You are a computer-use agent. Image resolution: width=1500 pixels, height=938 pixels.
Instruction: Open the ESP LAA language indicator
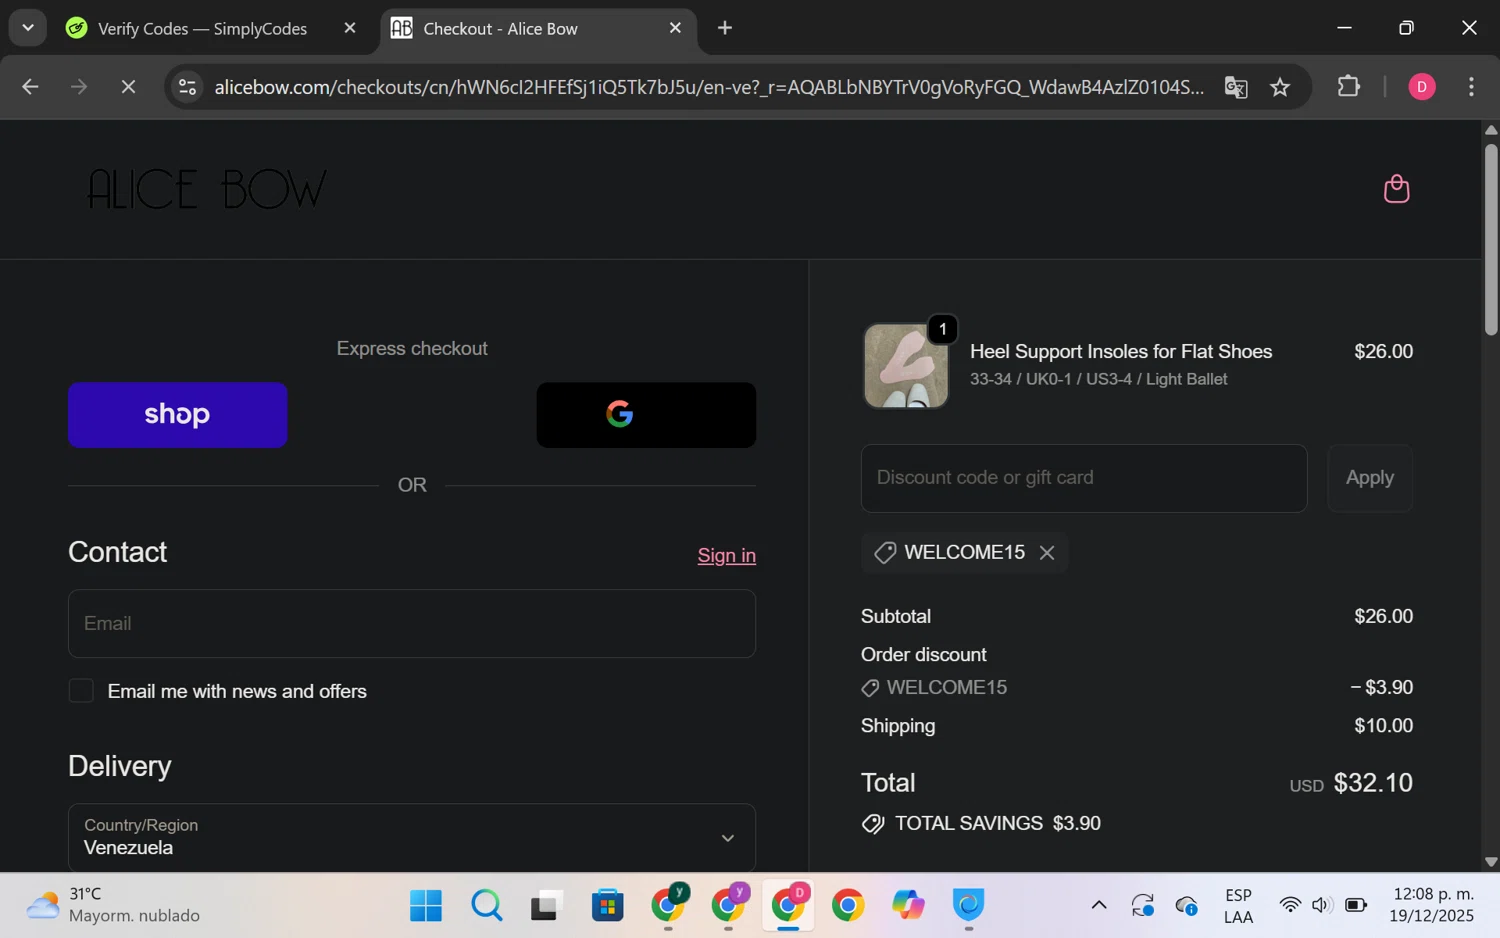(1238, 906)
